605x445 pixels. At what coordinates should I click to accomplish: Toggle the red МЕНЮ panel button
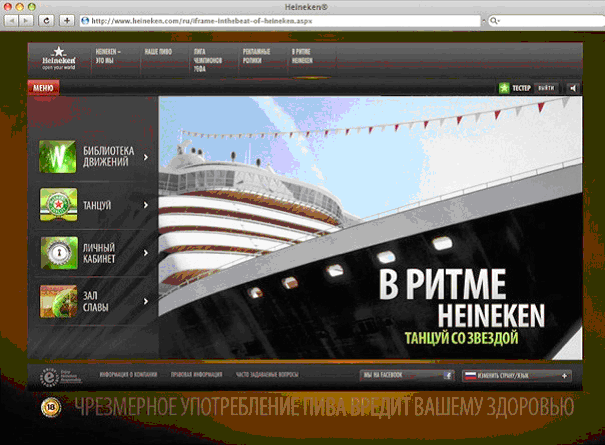pos(44,88)
